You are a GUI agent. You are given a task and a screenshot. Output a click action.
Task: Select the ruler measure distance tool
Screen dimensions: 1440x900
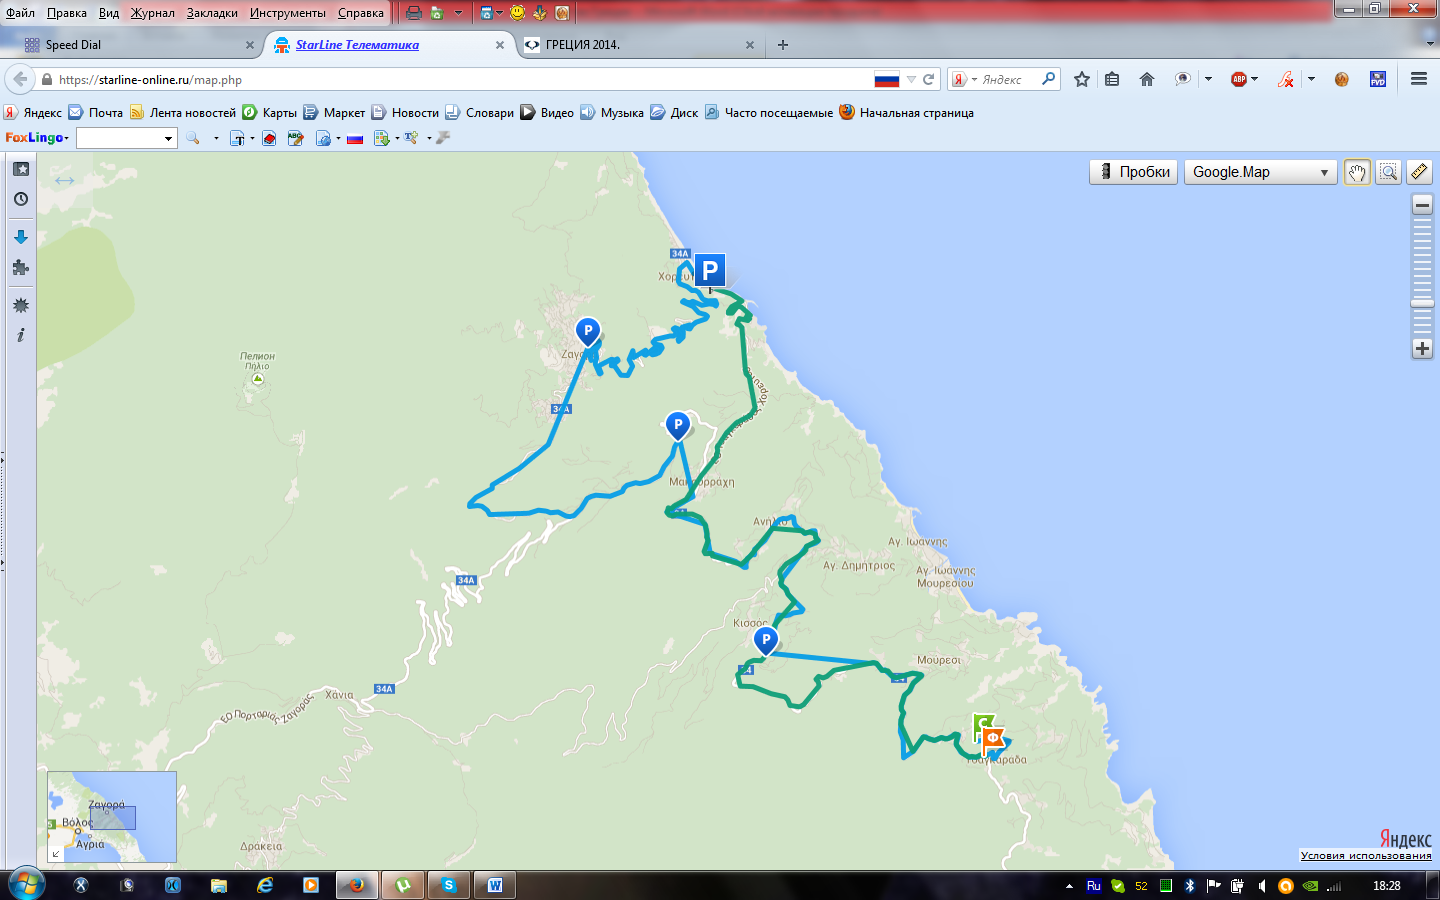click(x=1419, y=172)
